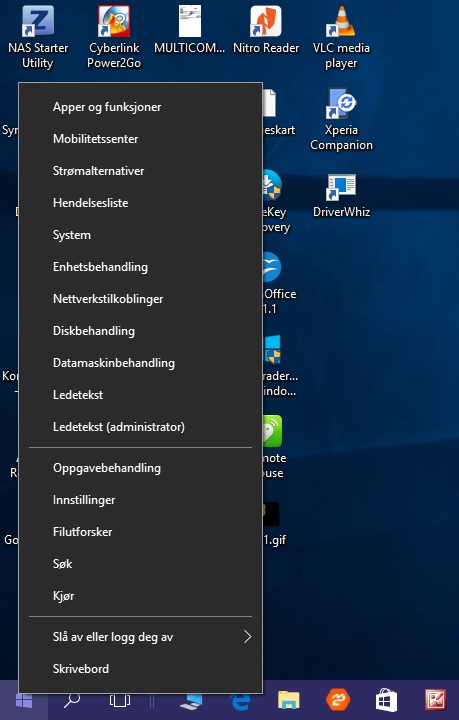Screen dimensions: 459x720
Task: Open Hendelsesliste entry
Action: point(140,203)
